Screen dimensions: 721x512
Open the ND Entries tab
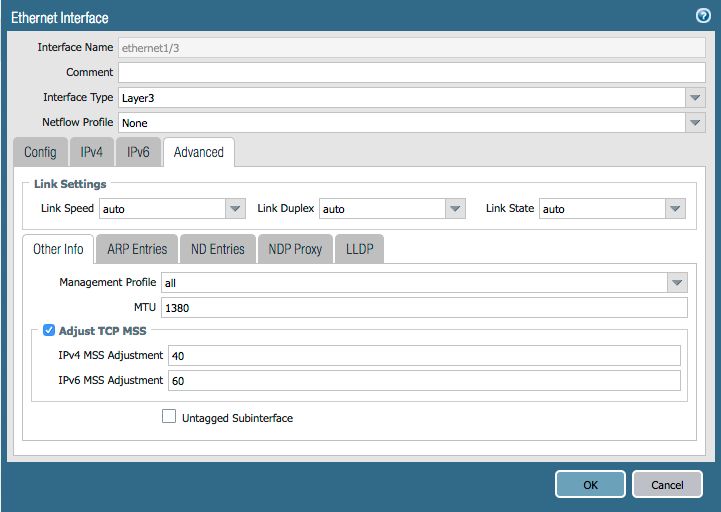pyautogui.click(x=217, y=249)
